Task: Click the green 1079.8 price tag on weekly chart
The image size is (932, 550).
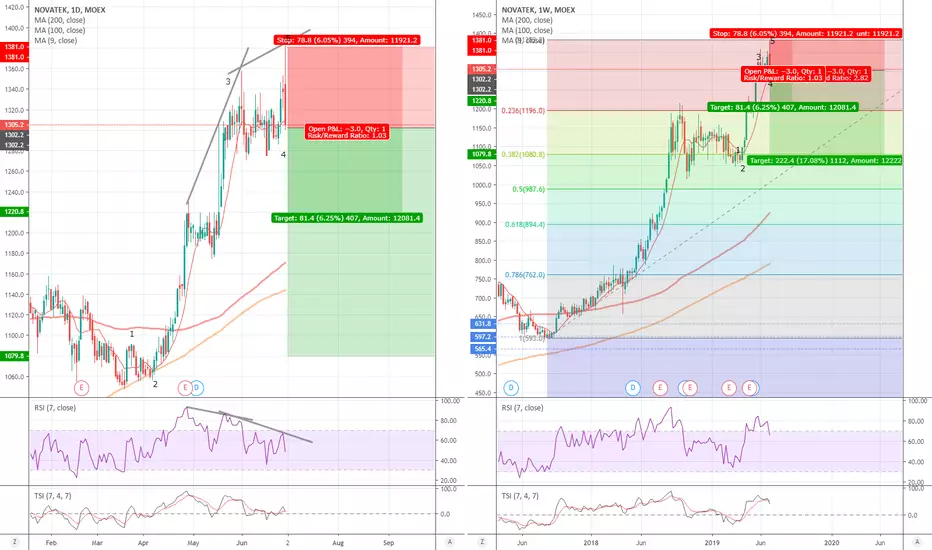Action: point(482,155)
